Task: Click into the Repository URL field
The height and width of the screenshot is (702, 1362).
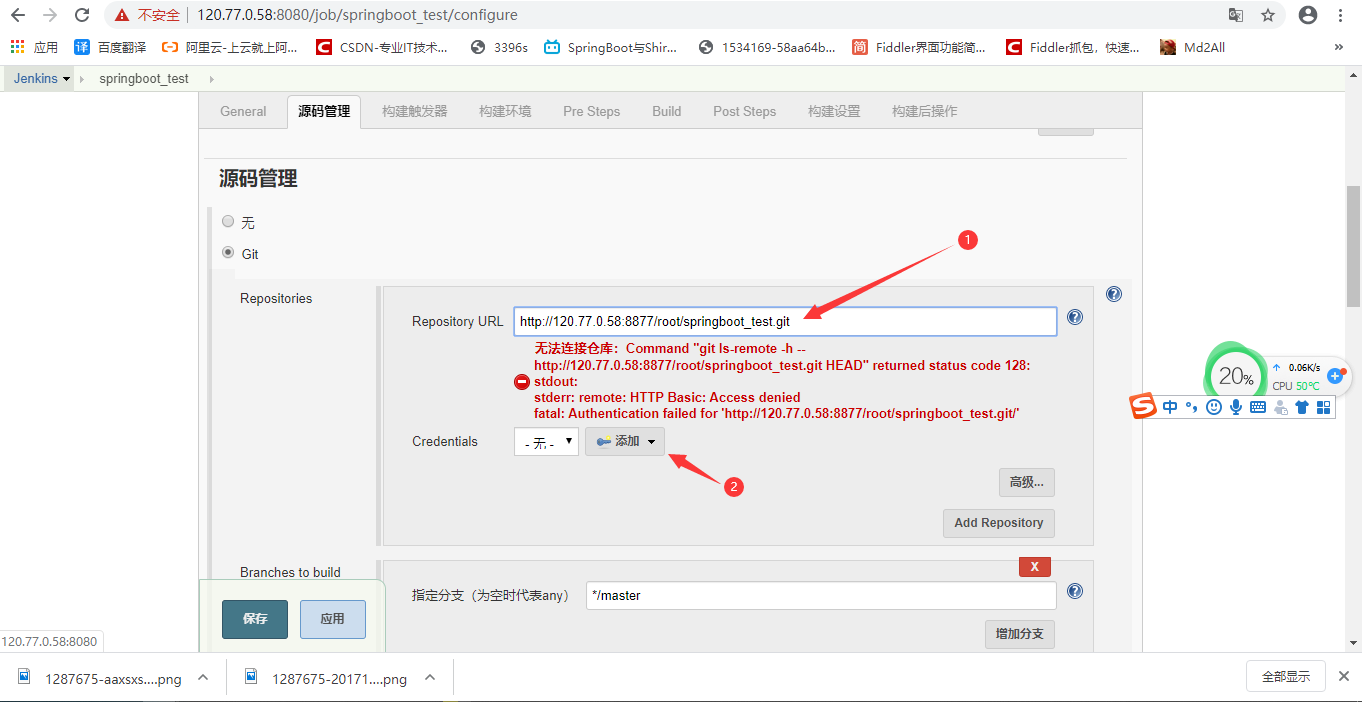Action: point(785,321)
